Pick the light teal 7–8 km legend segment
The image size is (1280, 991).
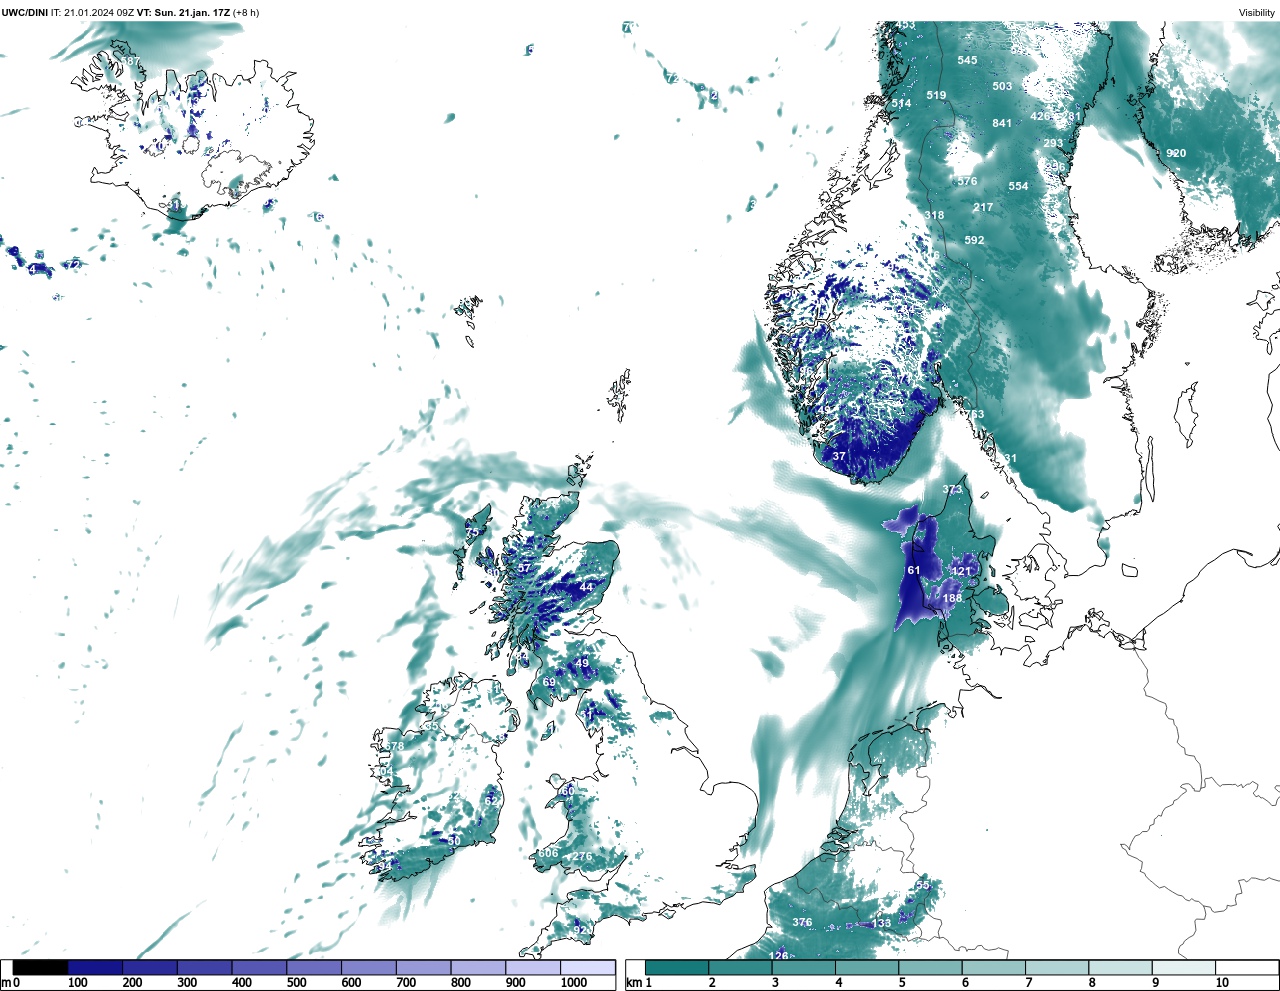pos(1057,968)
